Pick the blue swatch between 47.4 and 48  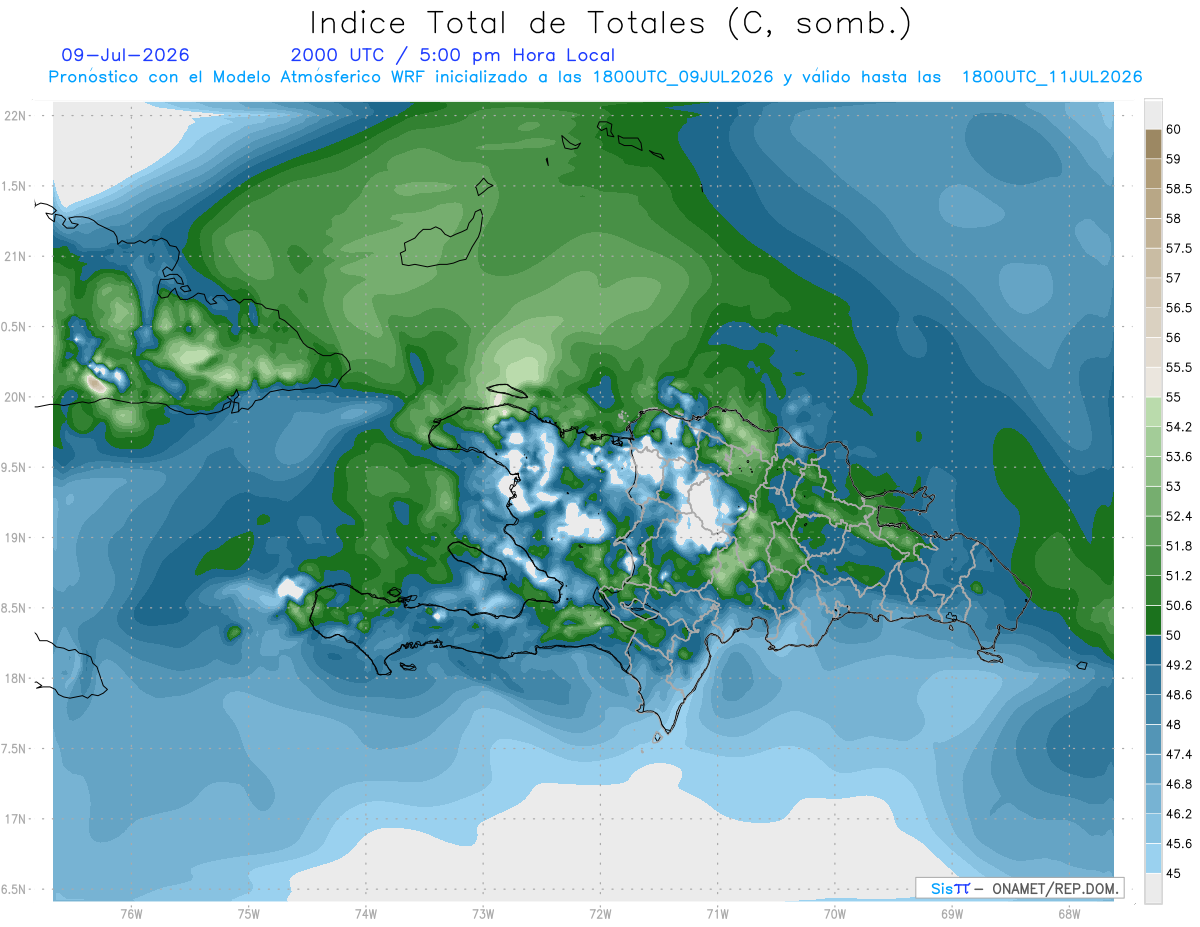(1153, 739)
